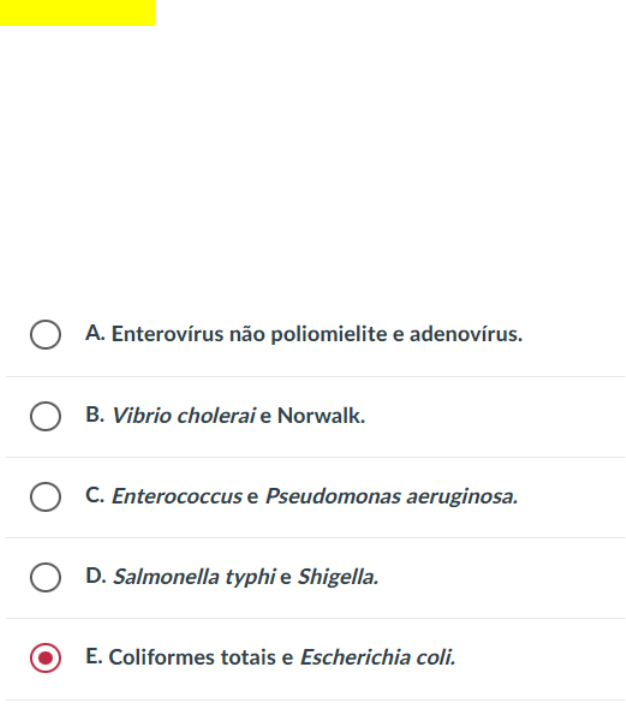
Task: Click the 'Coliformes totais e Escherichia coli' text
Action: (x=282, y=659)
